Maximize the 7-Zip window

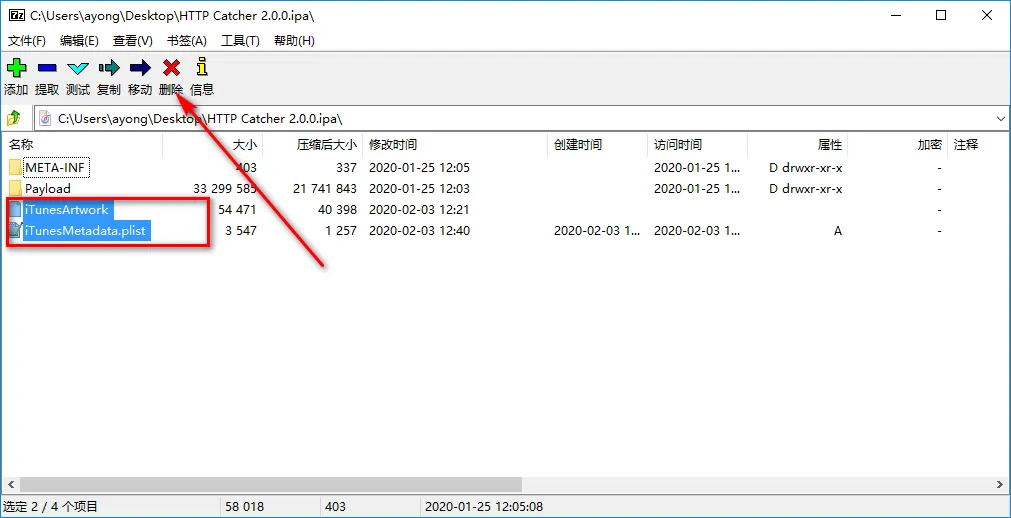(941, 15)
